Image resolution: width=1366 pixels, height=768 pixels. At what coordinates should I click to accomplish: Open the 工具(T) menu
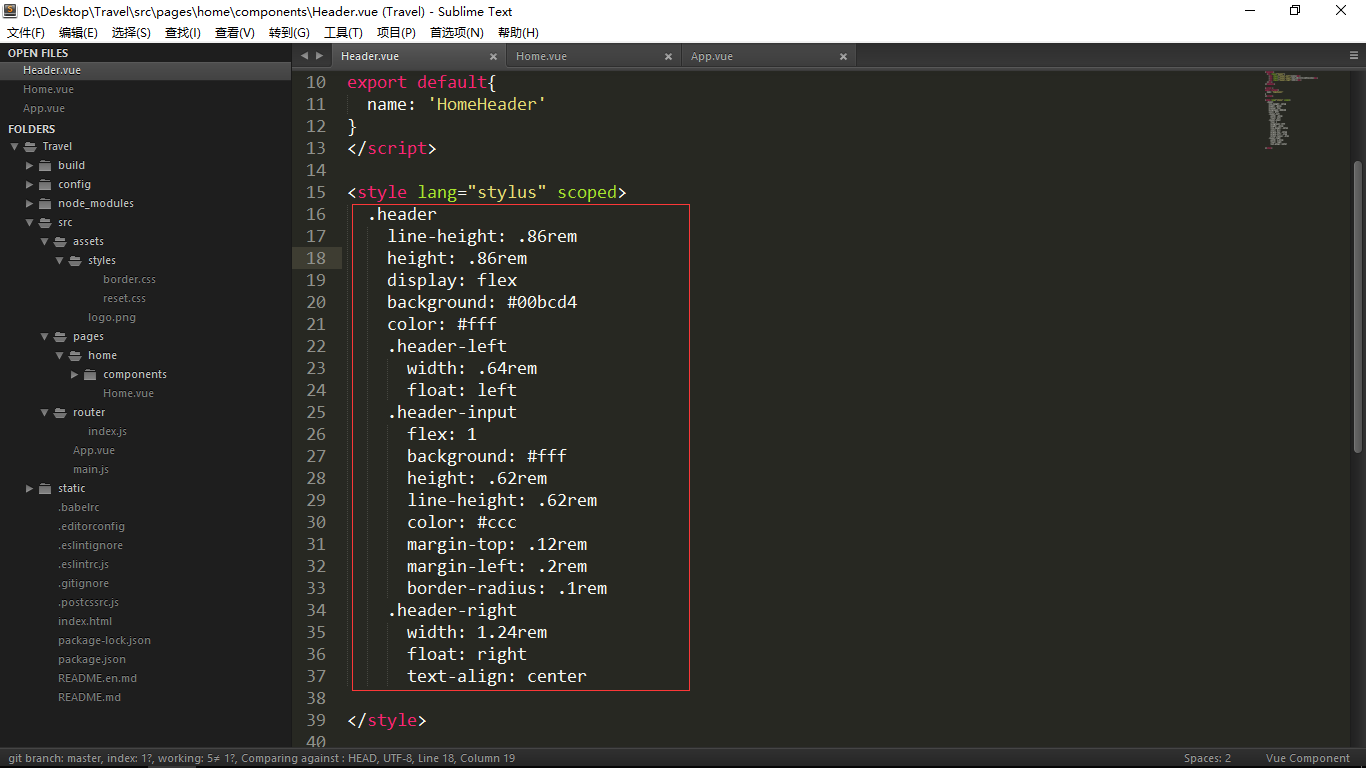pyautogui.click(x=343, y=33)
